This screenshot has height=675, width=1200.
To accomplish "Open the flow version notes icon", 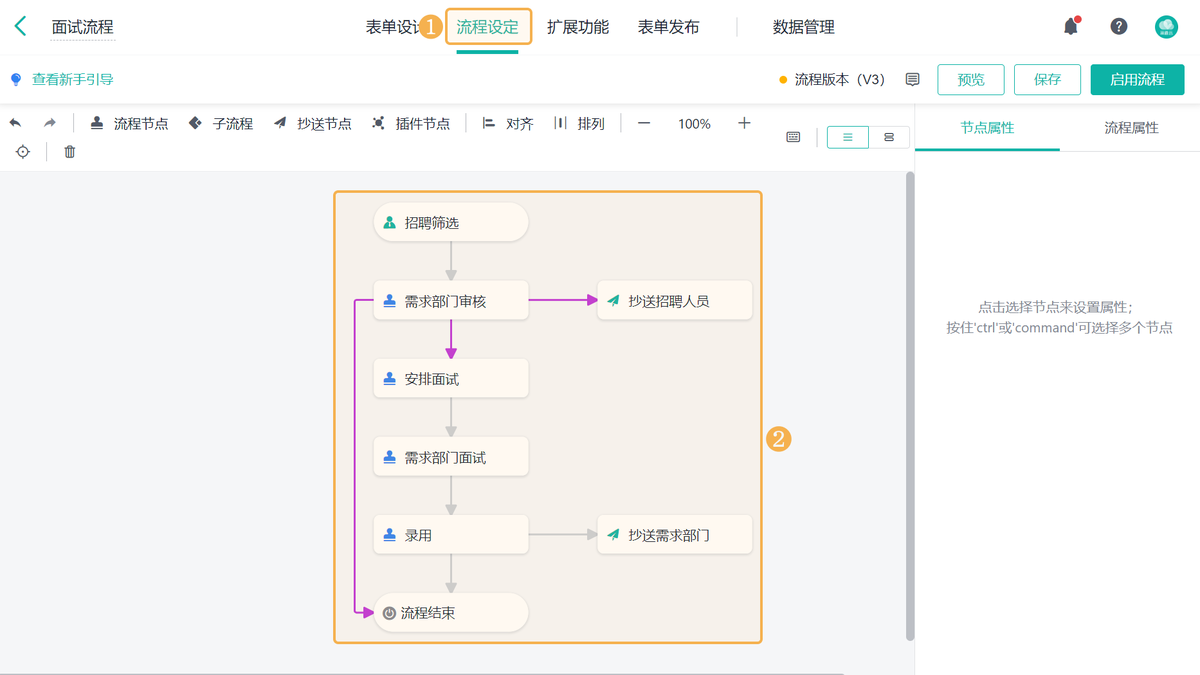I will [912, 80].
